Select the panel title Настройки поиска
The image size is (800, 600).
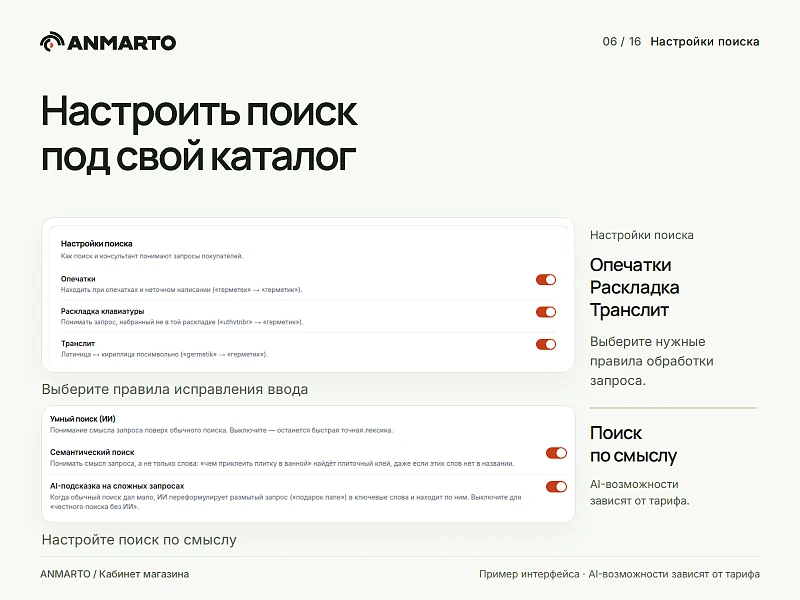tap(96, 243)
